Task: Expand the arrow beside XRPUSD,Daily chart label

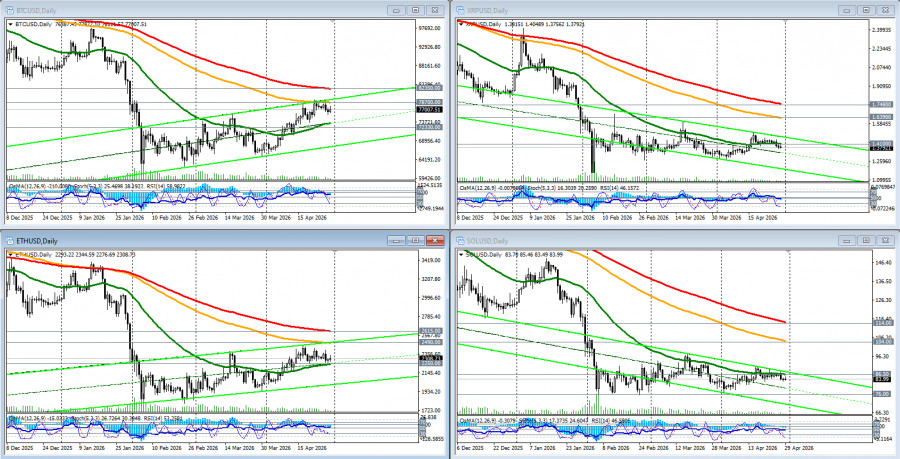Action: (461, 24)
